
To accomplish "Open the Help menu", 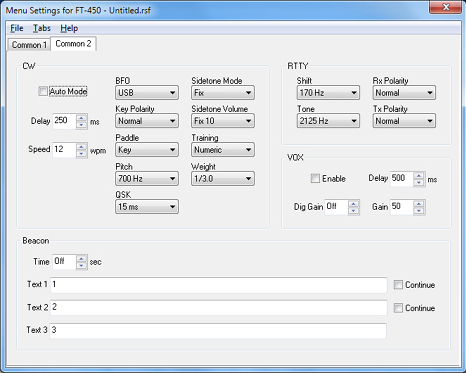I will tap(69, 28).
